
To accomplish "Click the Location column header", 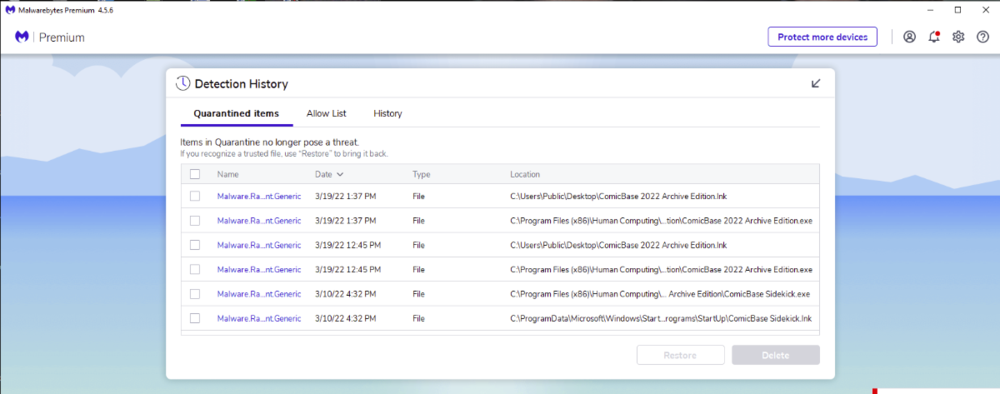I will (x=525, y=174).
